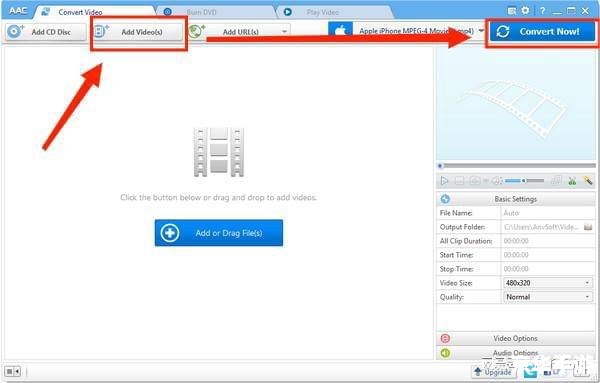The image size is (600, 383).
Task: Open the magic wand effects icon
Action: coord(588,181)
